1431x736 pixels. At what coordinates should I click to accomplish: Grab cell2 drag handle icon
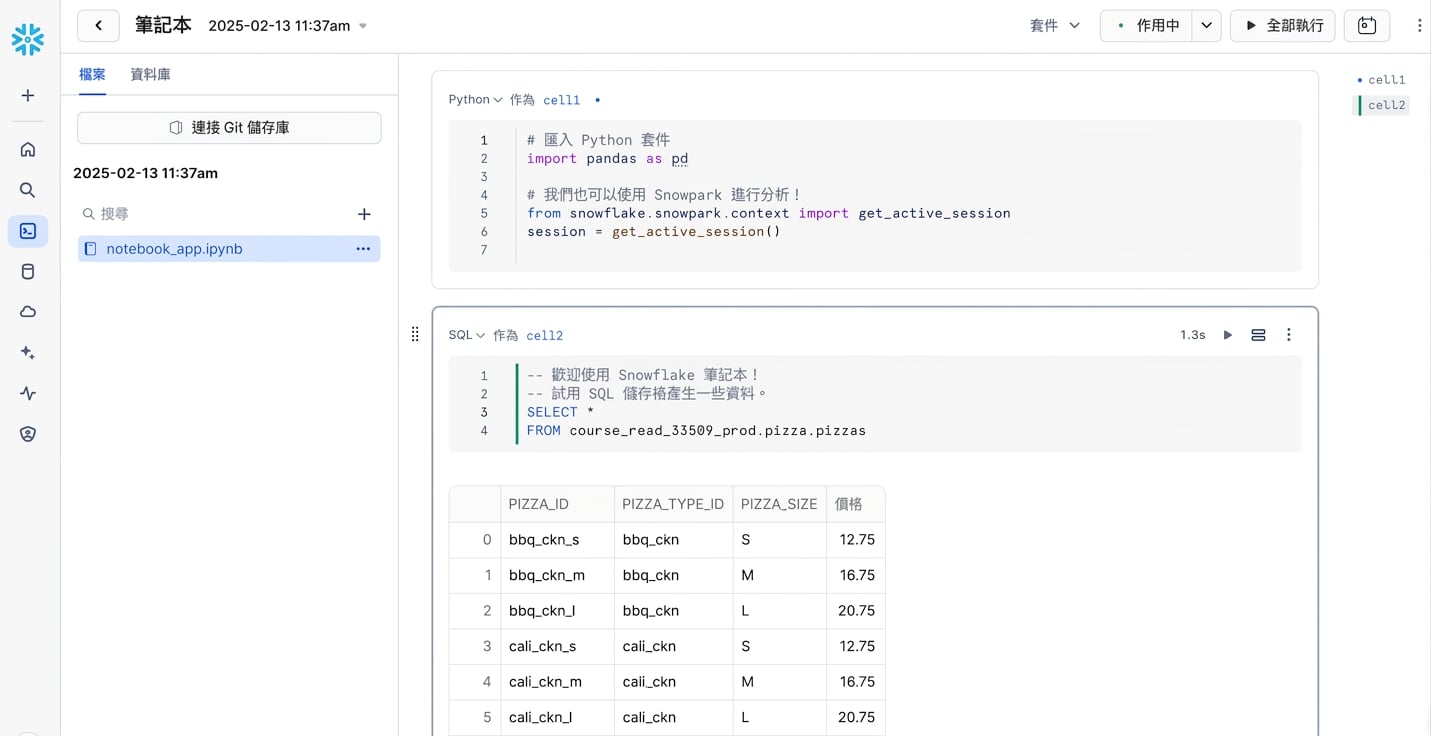coord(415,334)
